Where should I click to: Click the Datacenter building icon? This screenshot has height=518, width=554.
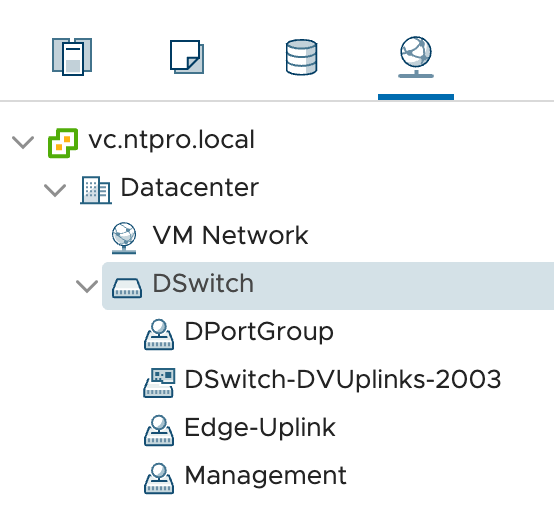[96, 190]
